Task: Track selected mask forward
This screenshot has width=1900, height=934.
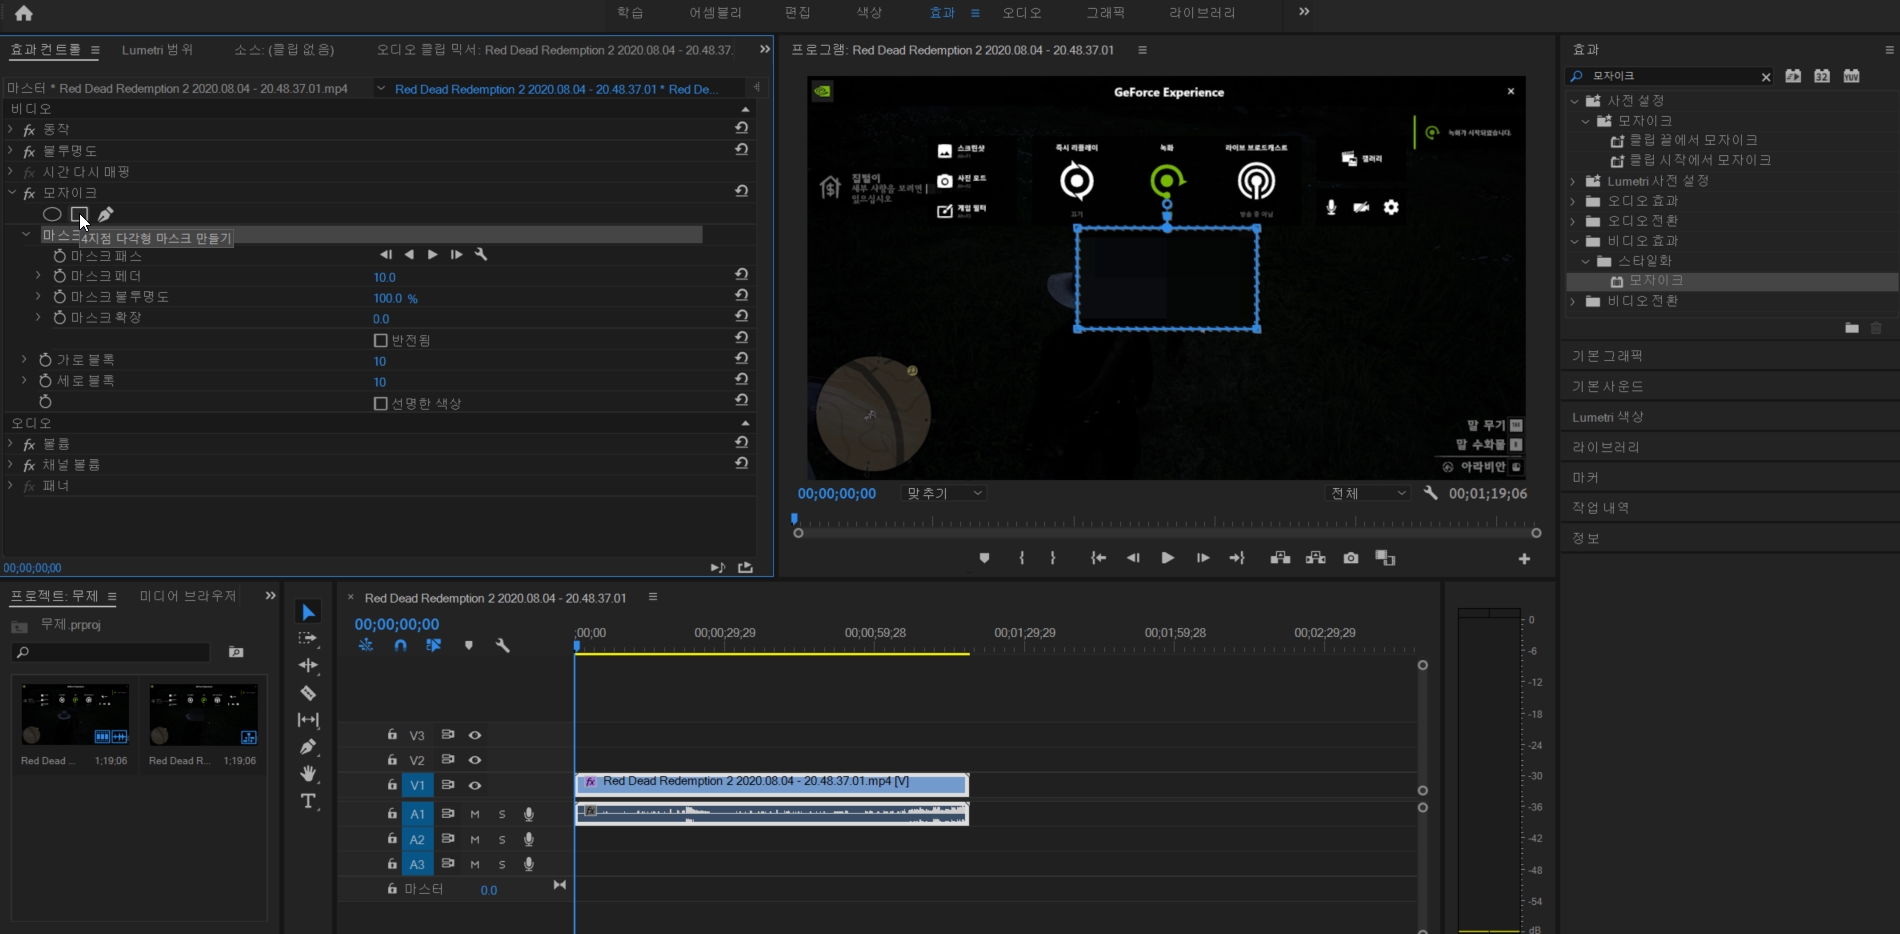Action: 432,255
